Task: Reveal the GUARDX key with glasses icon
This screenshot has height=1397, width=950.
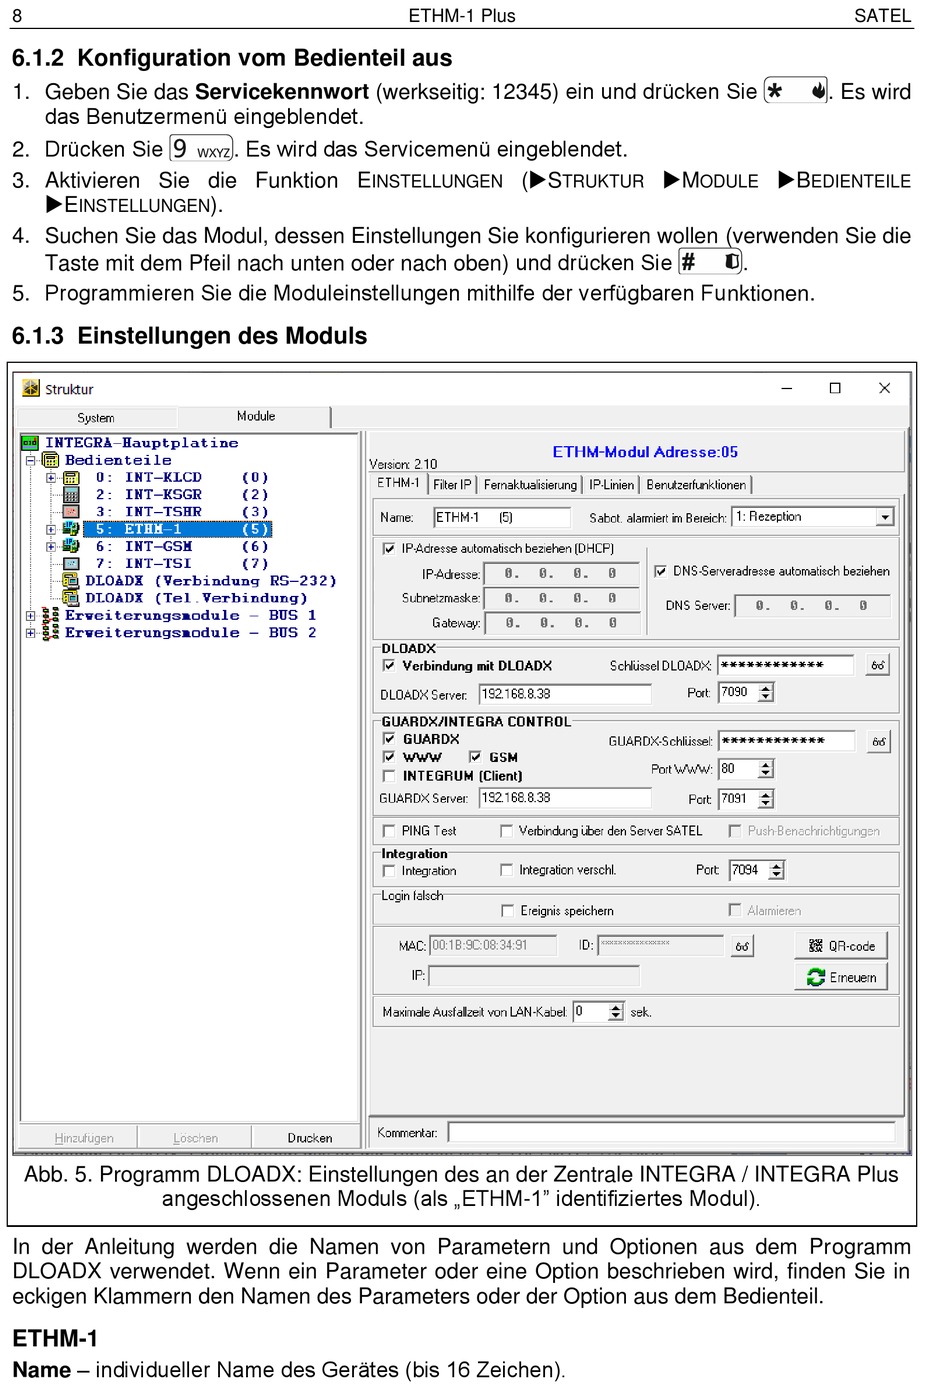Action: [879, 741]
